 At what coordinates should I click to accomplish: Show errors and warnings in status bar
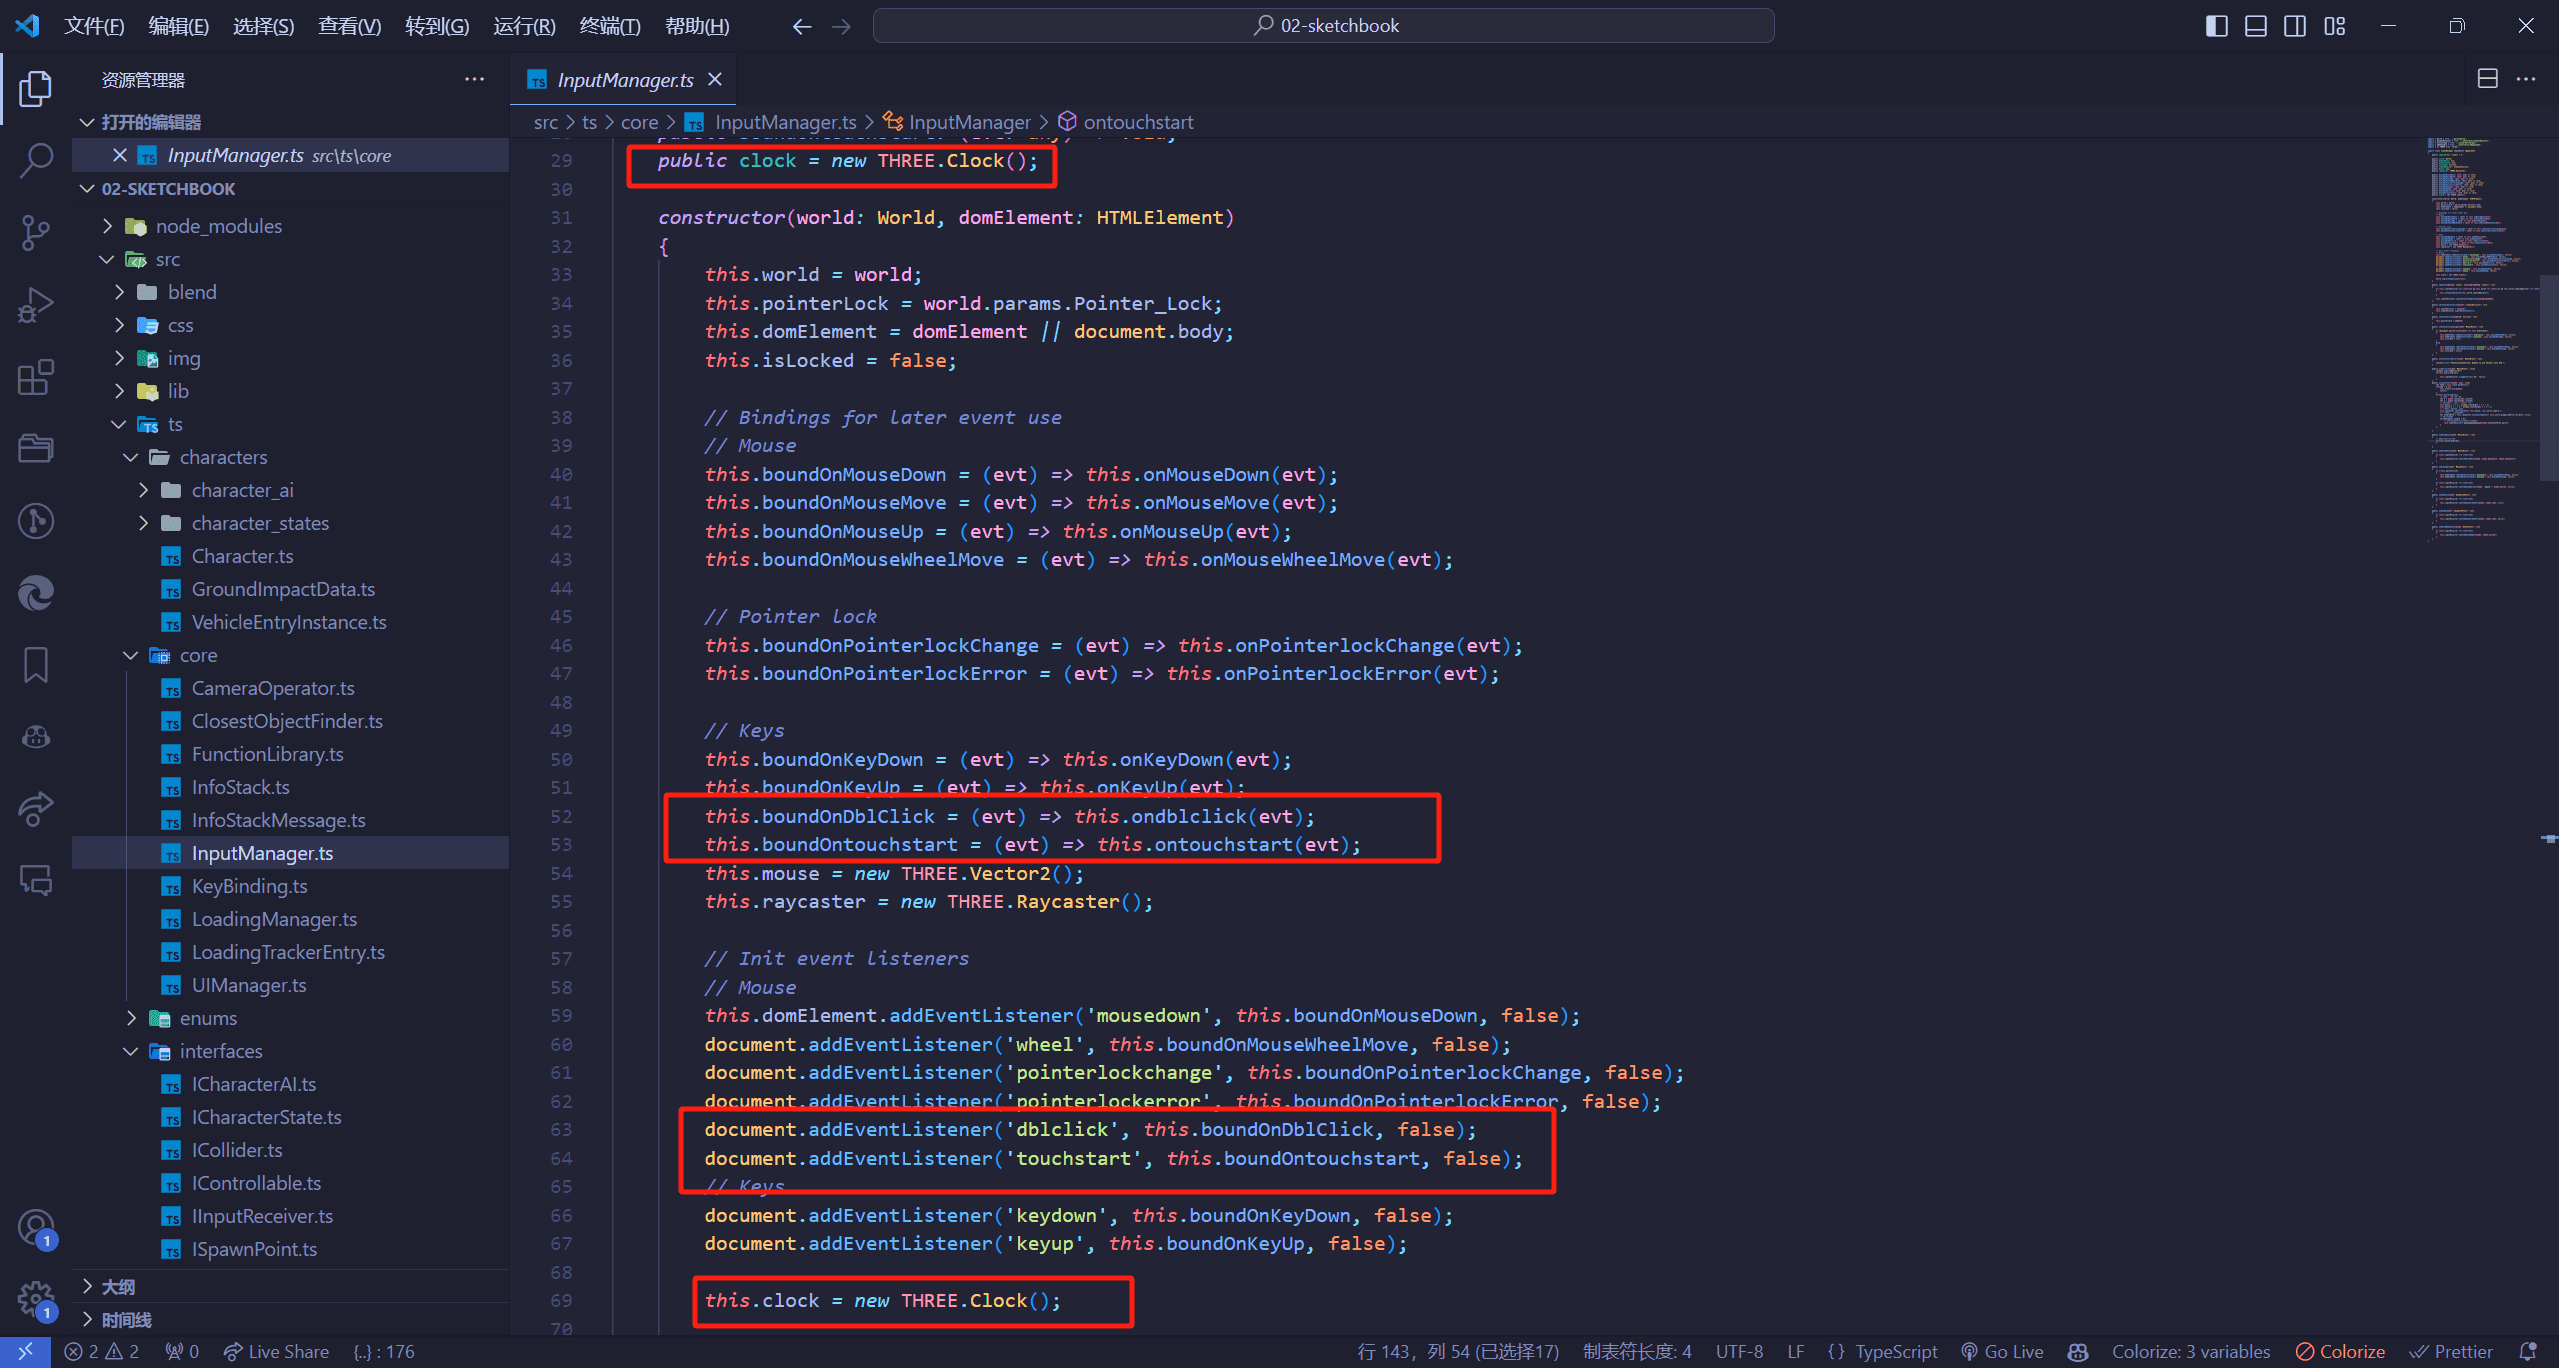coord(101,1351)
